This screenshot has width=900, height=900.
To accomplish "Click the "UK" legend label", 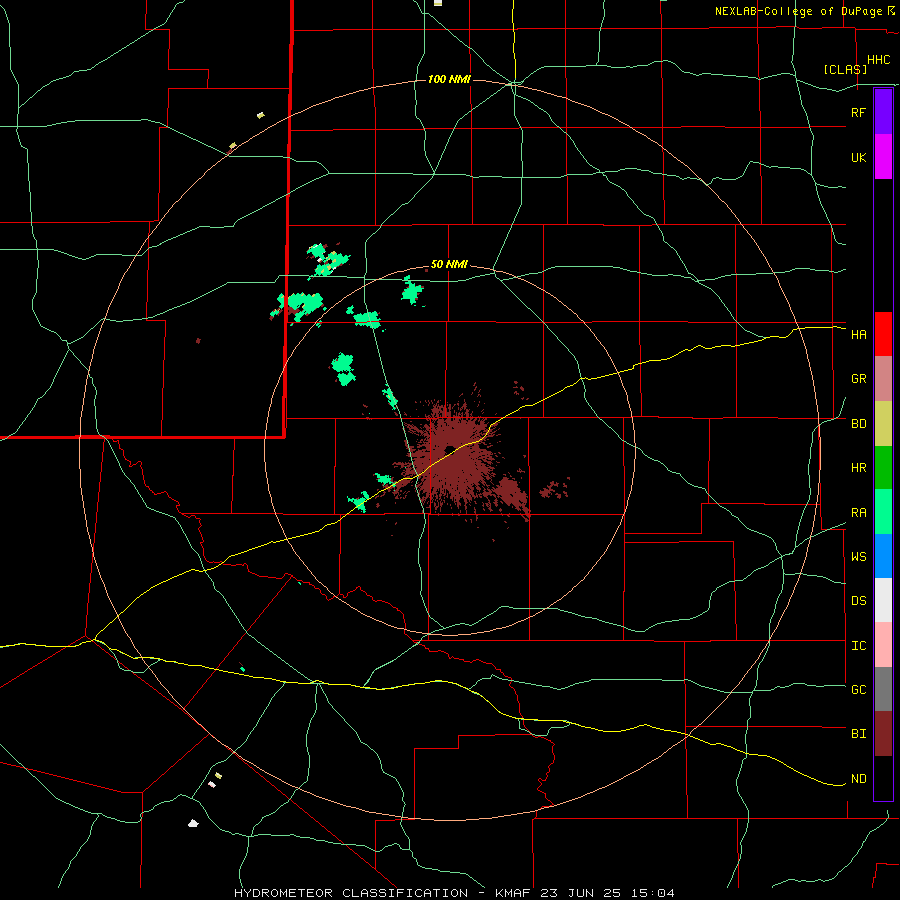I will [858, 158].
